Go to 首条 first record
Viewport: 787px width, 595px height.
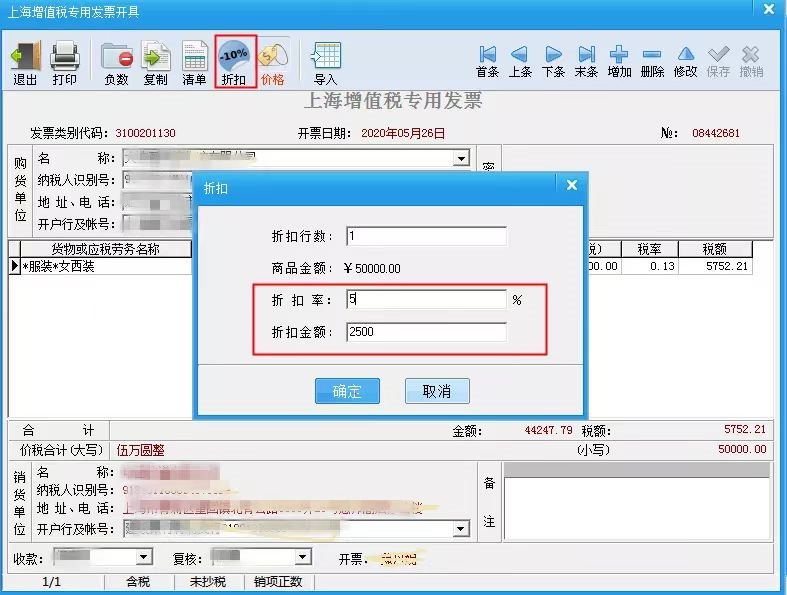(x=487, y=62)
